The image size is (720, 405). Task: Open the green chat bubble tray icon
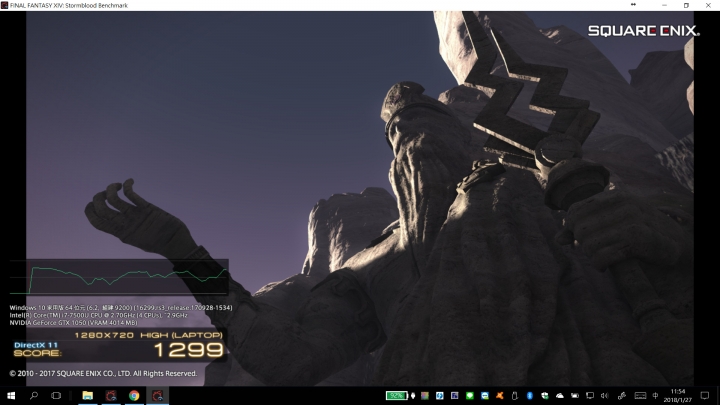coord(469,395)
